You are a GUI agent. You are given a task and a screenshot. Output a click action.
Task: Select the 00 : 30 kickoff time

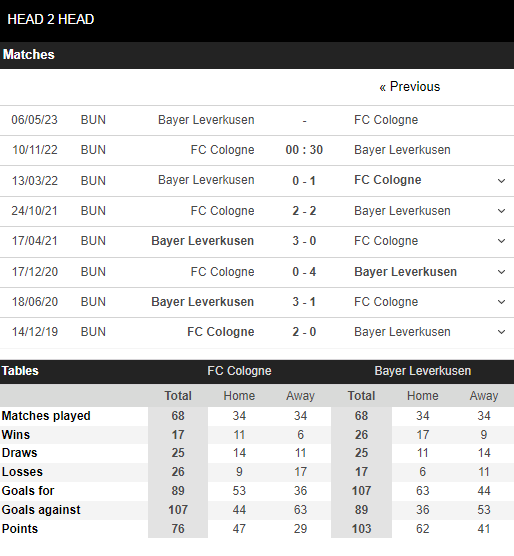304,150
